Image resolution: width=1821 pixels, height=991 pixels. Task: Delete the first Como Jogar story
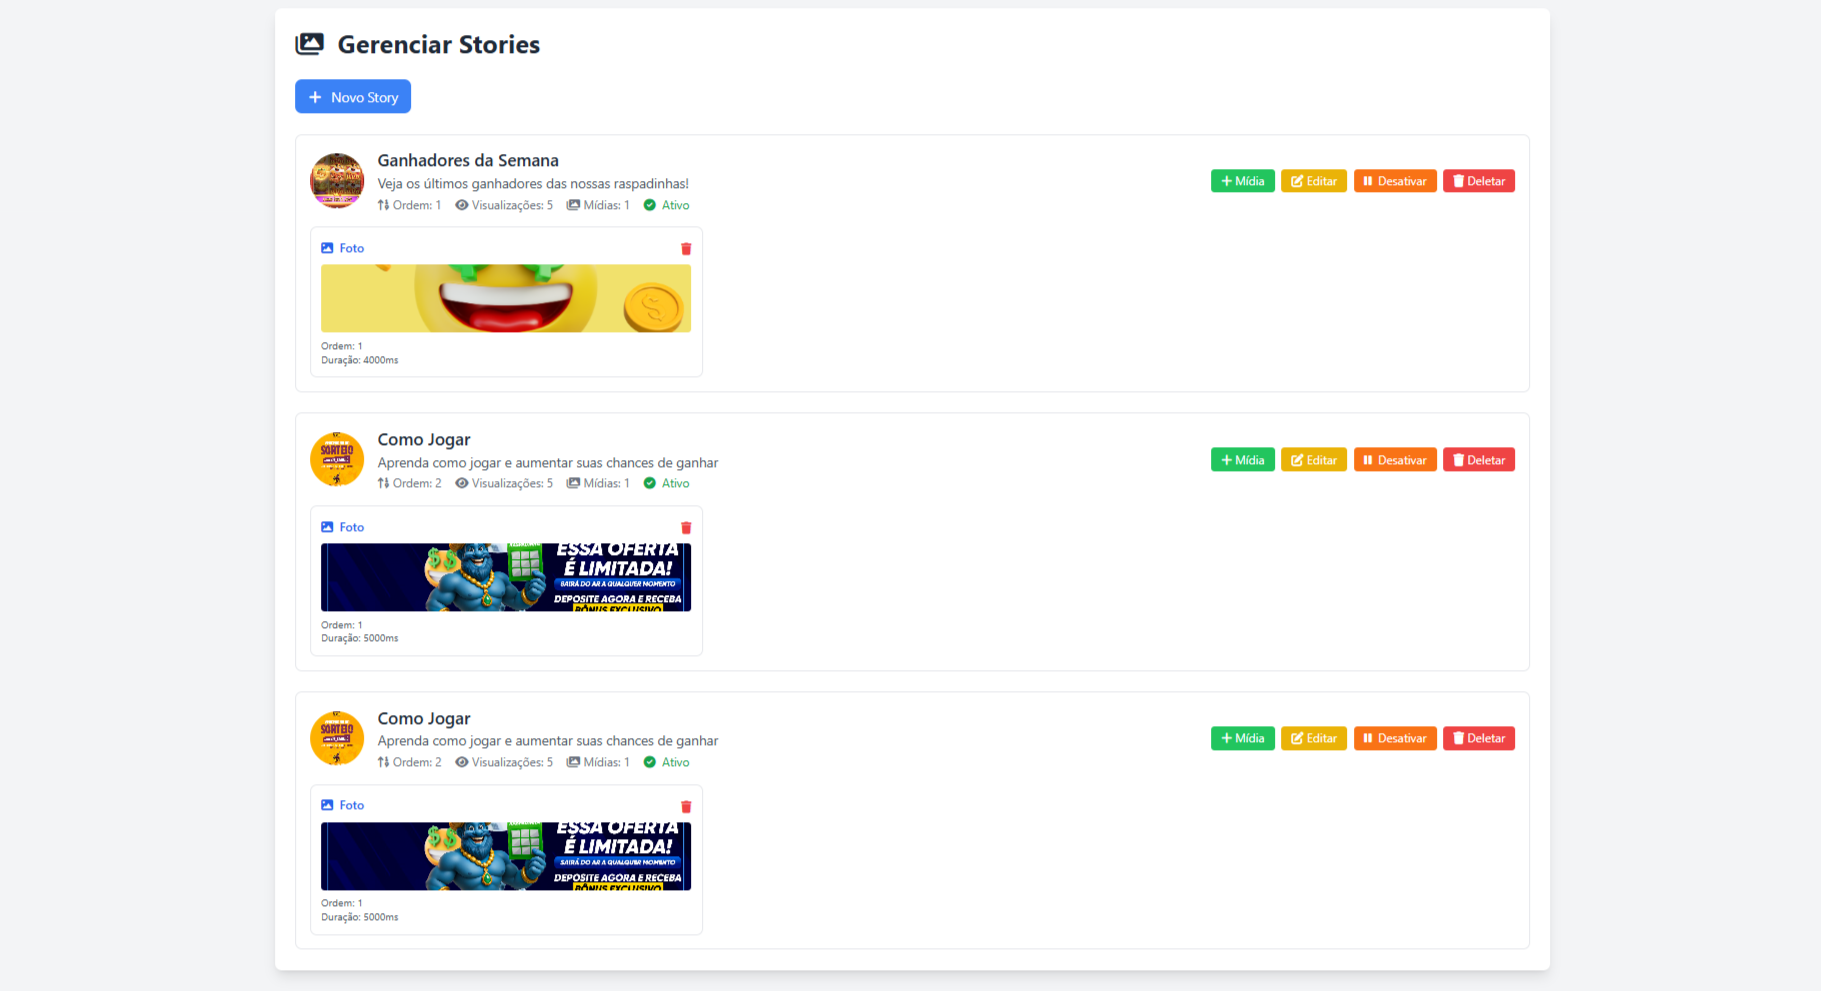[x=1479, y=460]
